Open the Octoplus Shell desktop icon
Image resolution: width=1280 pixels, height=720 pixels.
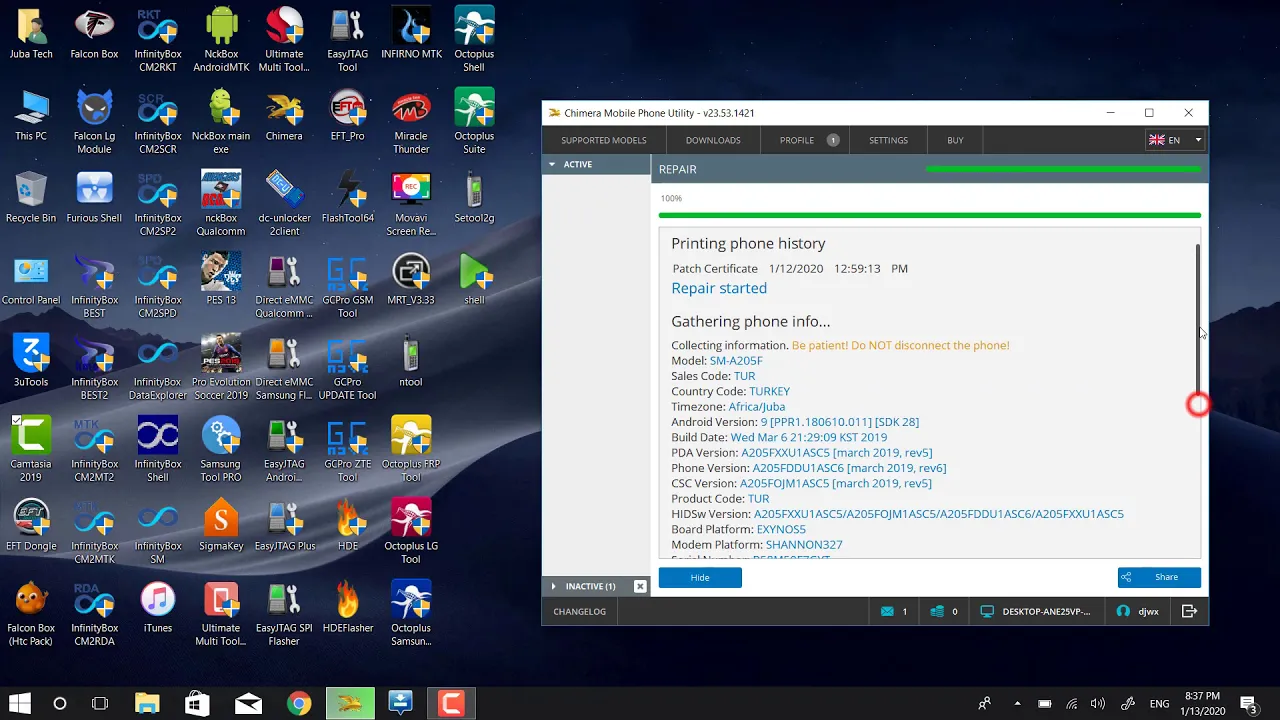[x=474, y=40]
